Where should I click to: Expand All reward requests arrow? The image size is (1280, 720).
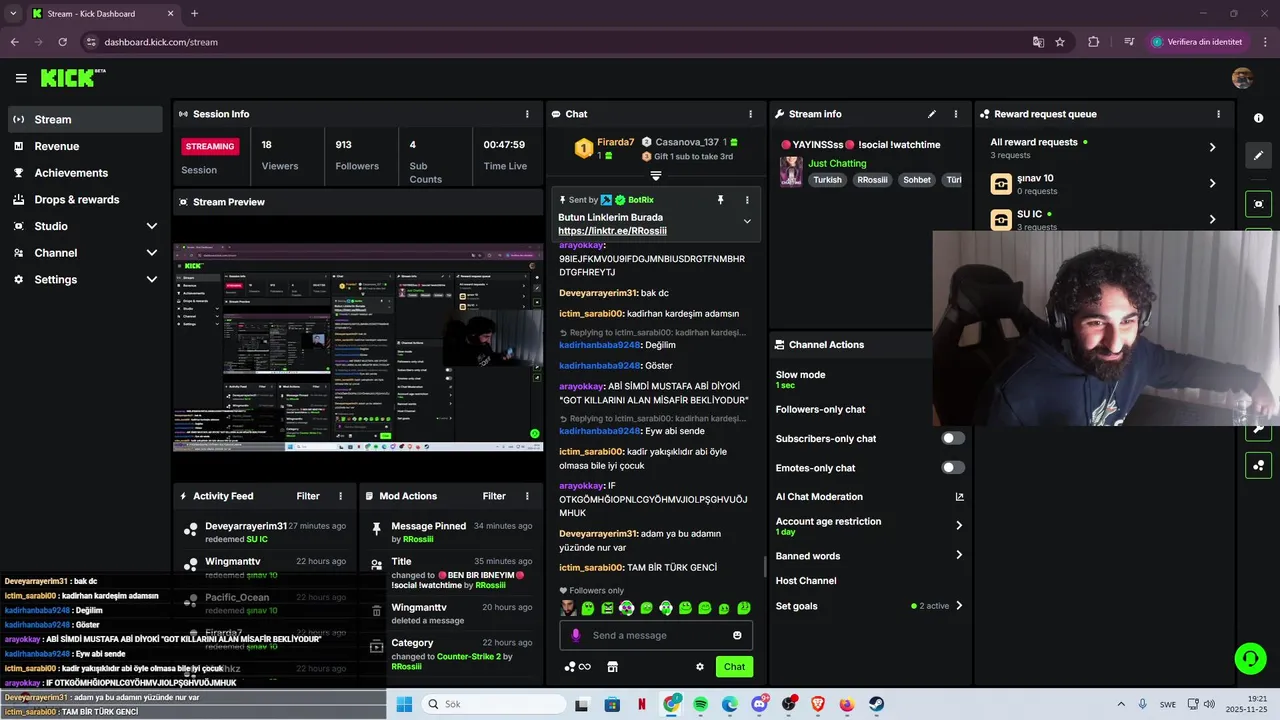[x=1212, y=147]
